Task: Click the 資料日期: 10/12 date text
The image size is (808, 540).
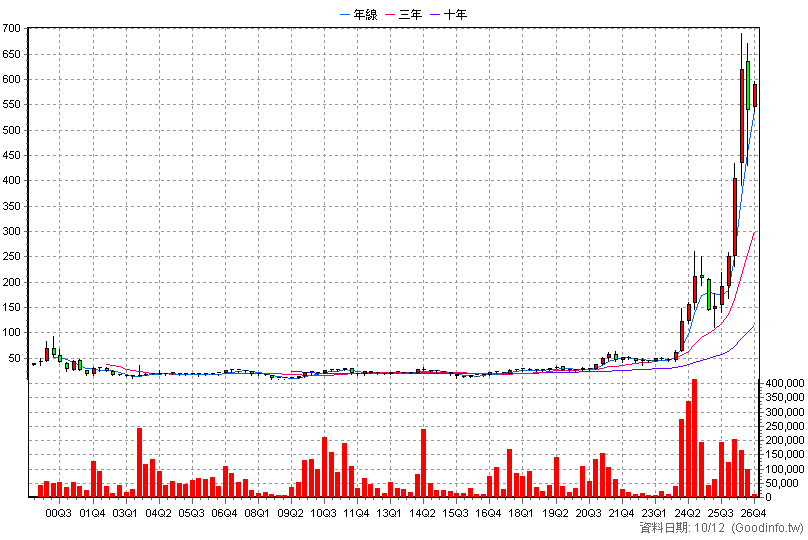Action: click(x=682, y=528)
